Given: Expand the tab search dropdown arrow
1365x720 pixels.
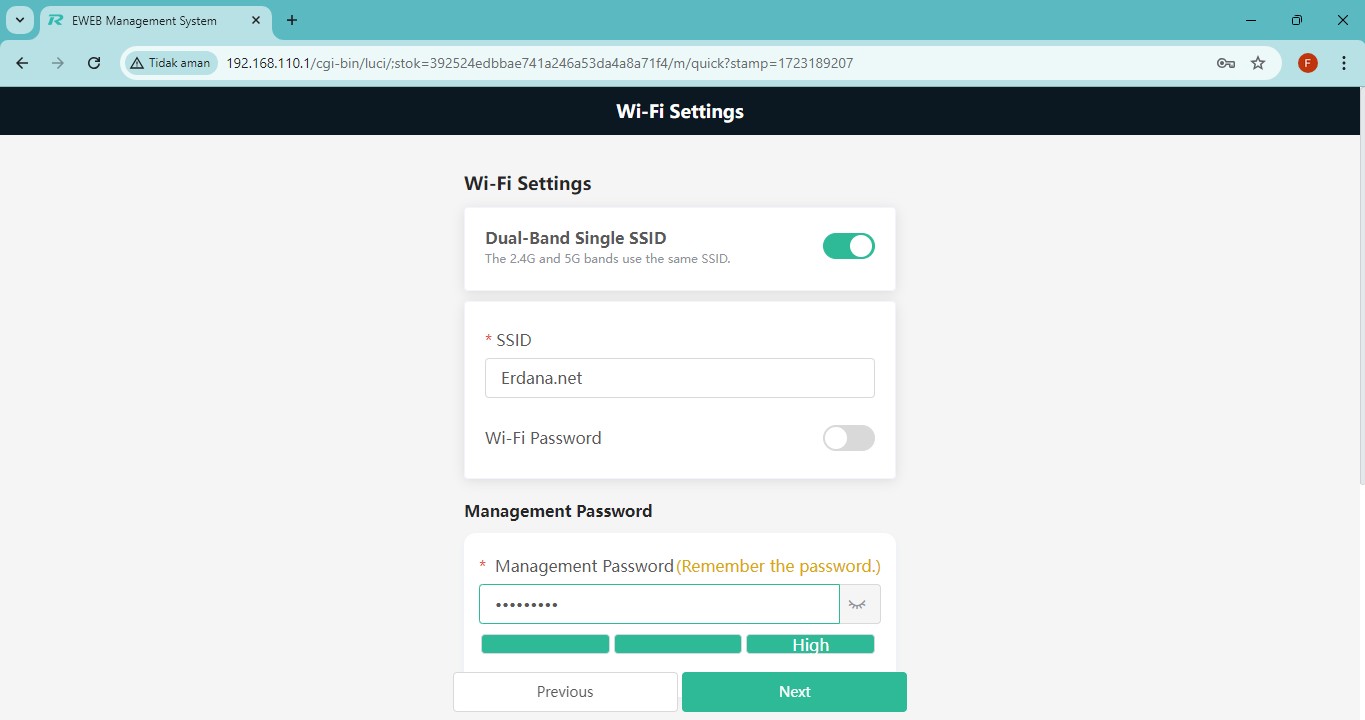Looking at the screenshot, I should [20, 20].
